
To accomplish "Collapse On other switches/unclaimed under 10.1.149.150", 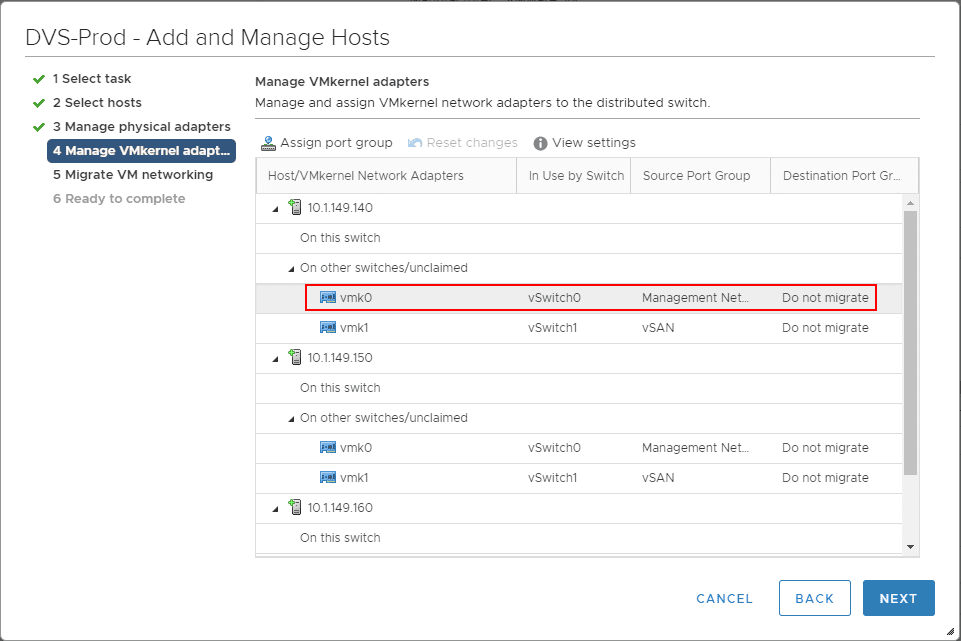I will 293,417.
